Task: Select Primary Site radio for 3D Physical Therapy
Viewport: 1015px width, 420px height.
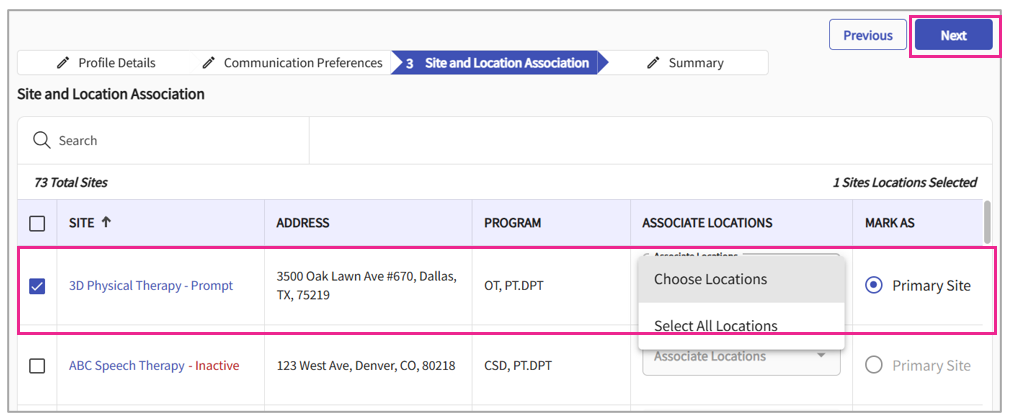Action: [874, 286]
